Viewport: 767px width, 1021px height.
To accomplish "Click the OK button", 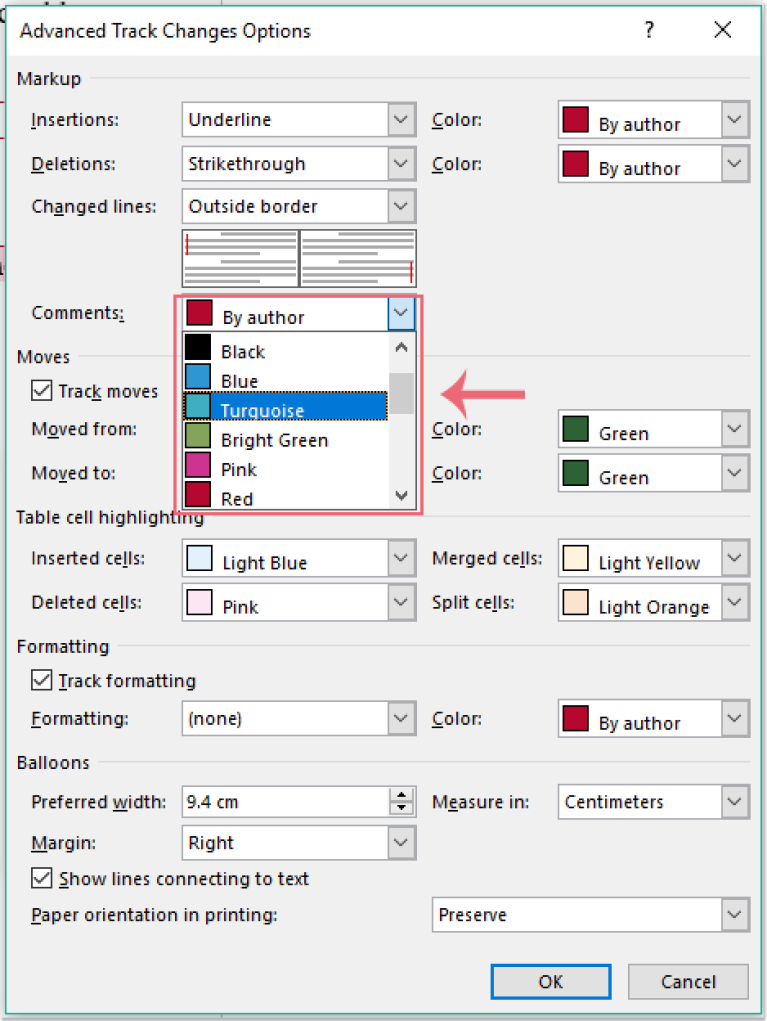I will [550, 981].
